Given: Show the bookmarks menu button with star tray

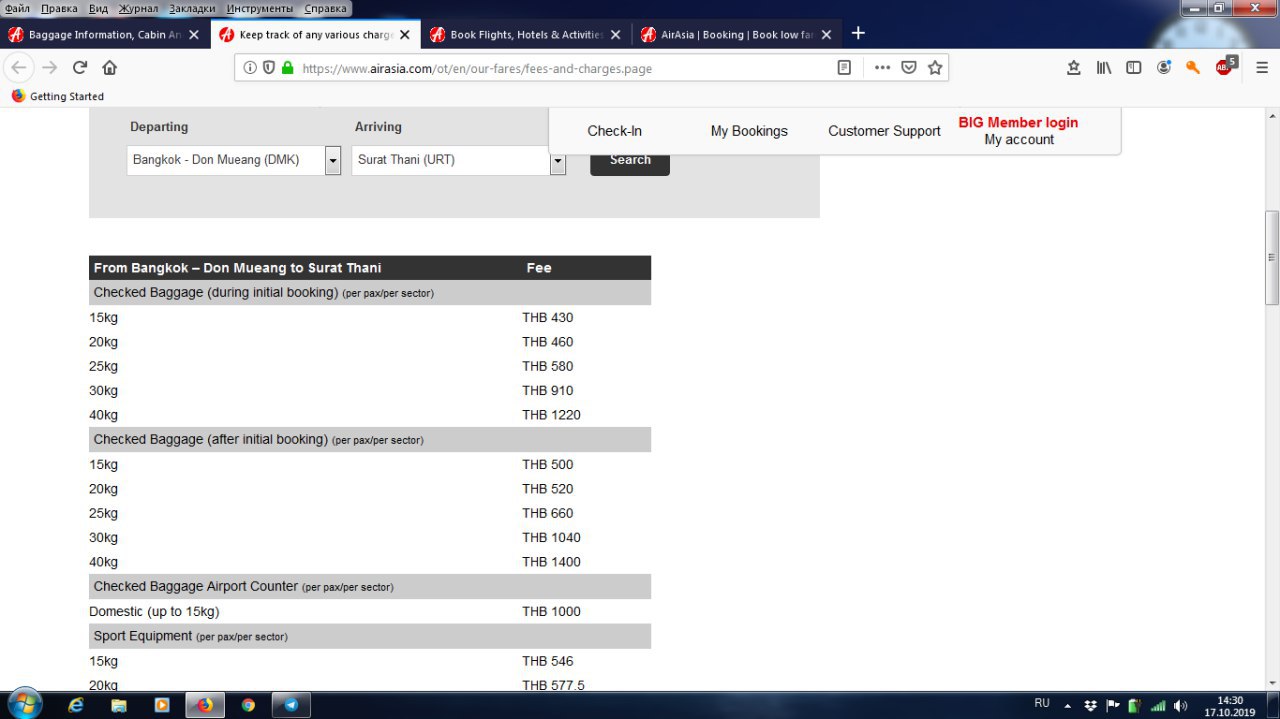Looking at the screenshot, I should 1074,68.
